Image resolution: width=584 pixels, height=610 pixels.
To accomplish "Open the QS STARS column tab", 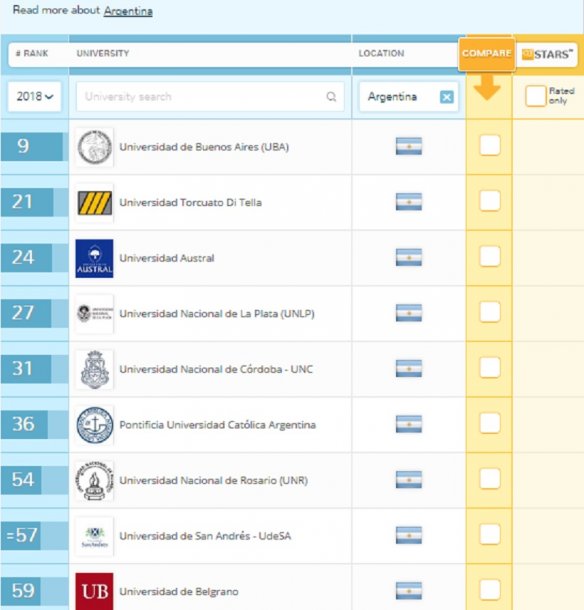I will point(547,54).
